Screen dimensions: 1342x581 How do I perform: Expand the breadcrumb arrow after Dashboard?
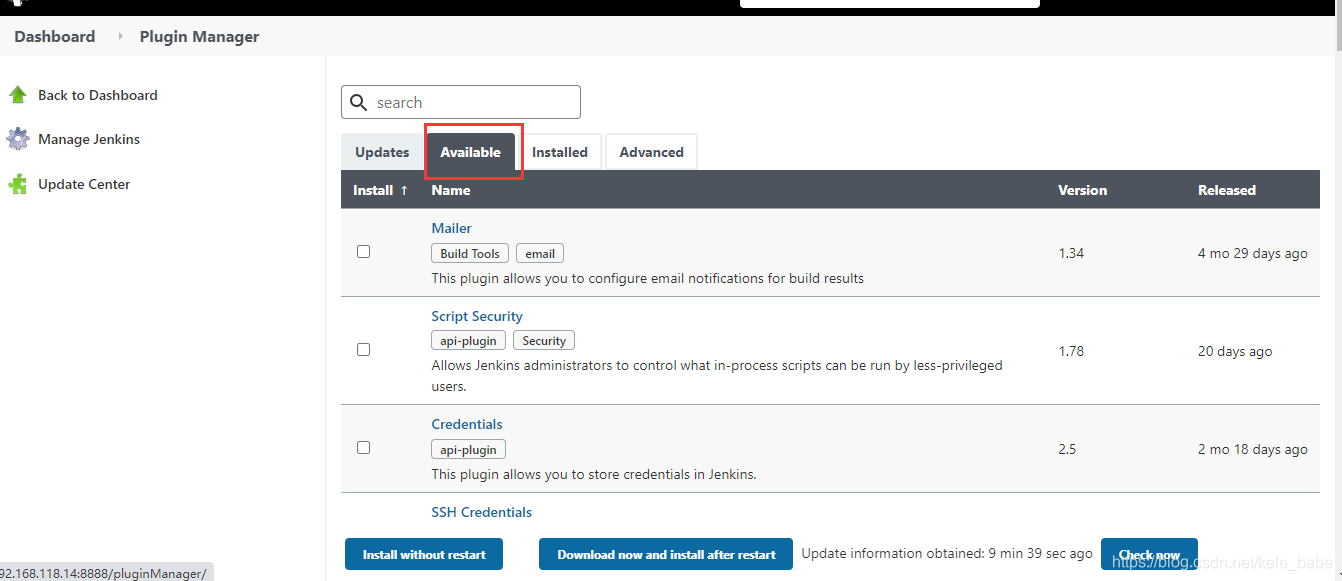(x=120, y=36)
